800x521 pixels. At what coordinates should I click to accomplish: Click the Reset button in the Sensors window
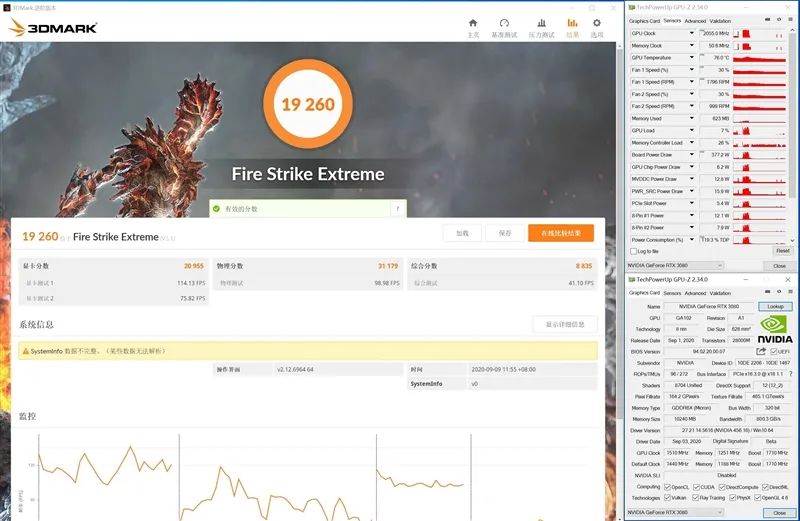tap(782, 251)
